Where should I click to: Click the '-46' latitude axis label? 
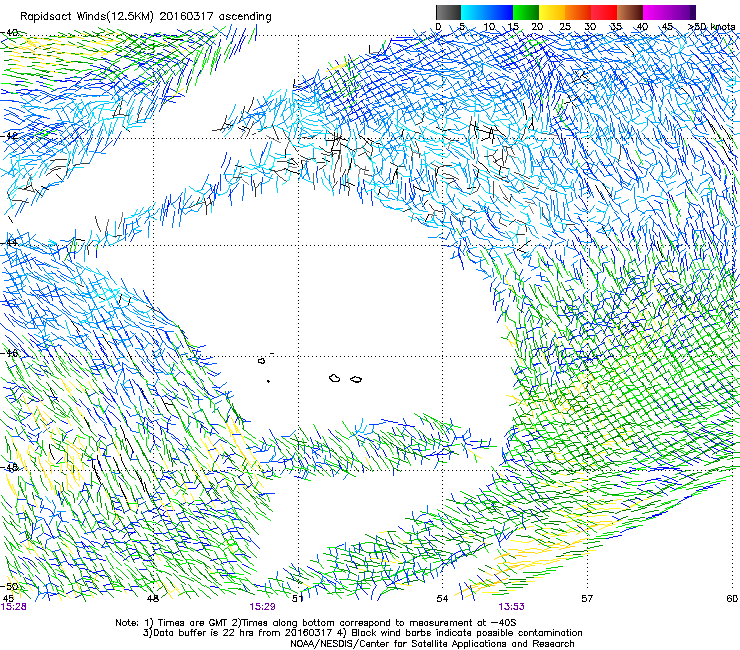pyautogui.click(x=10, y=353)
